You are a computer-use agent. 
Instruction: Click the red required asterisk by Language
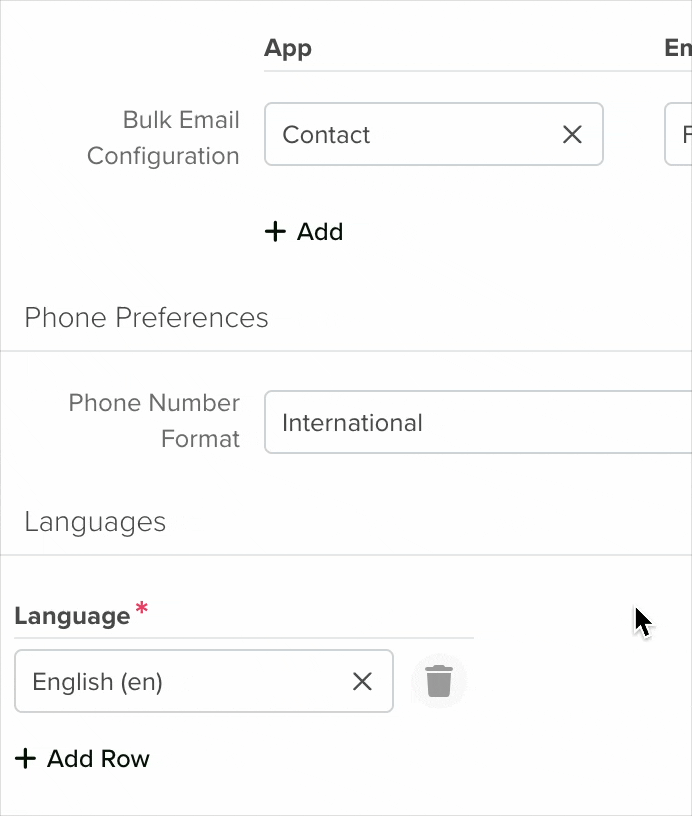click(142, 608)
